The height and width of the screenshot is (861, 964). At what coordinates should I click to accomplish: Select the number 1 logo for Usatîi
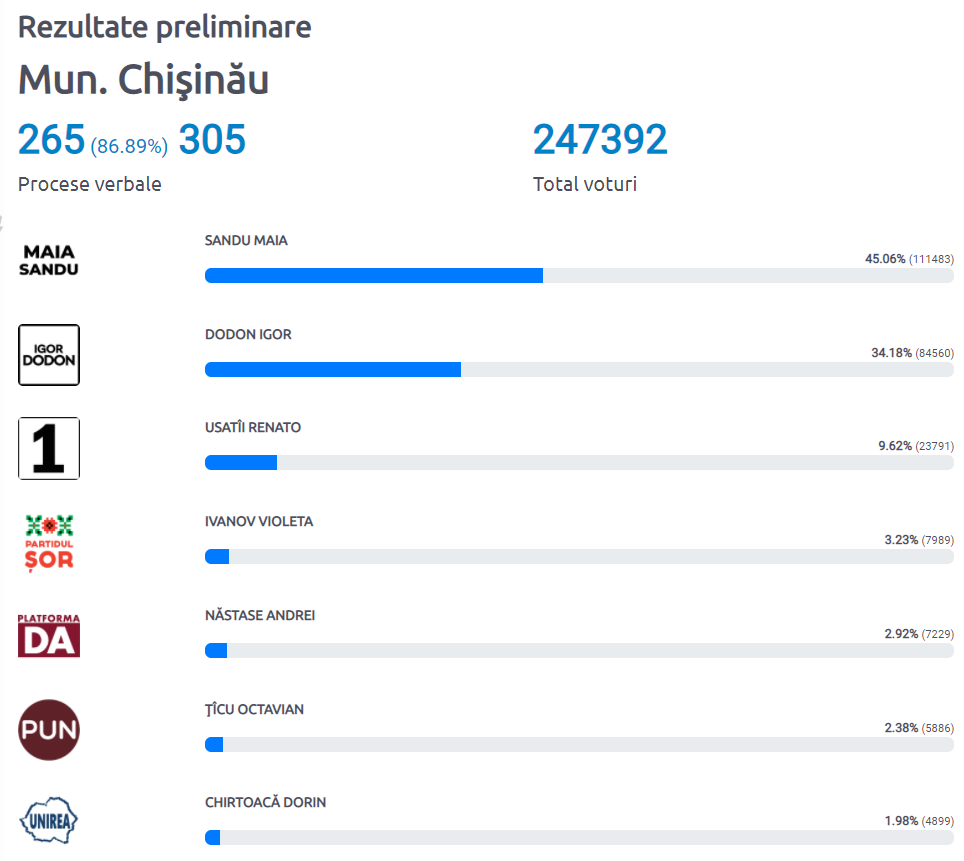[49, 448]
